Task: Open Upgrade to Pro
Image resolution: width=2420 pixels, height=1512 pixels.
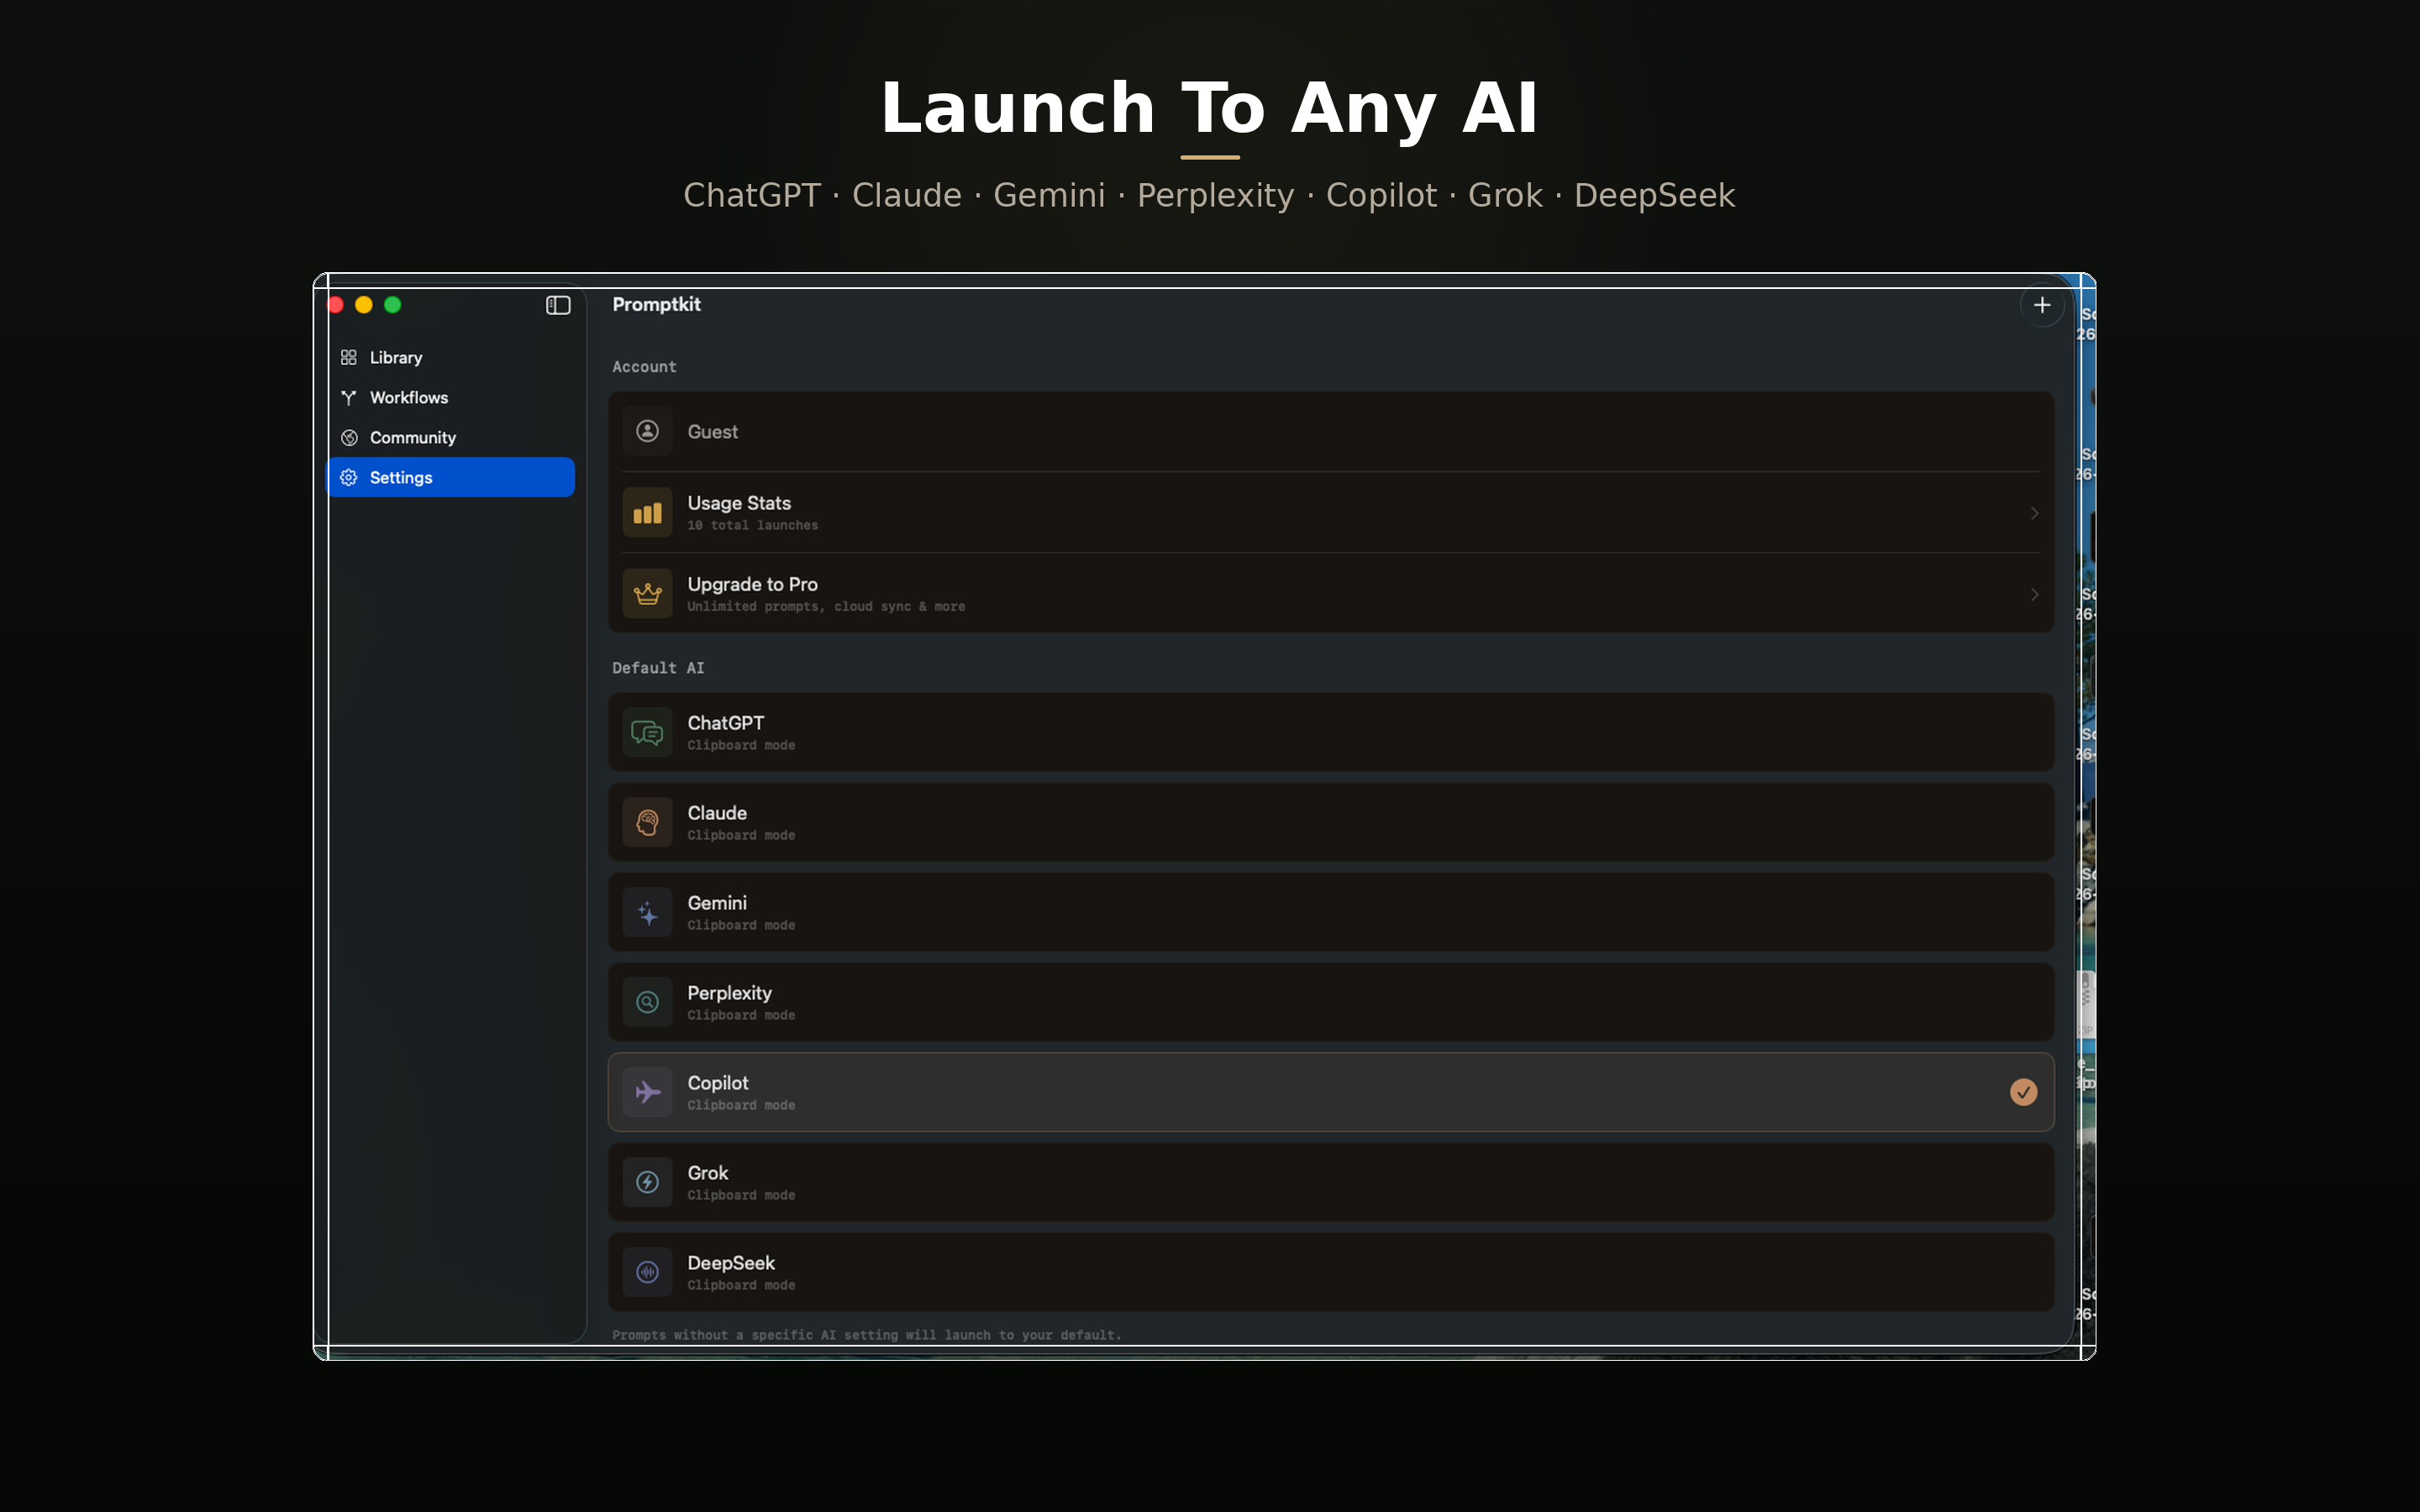Action: (x=1330, y=594)
